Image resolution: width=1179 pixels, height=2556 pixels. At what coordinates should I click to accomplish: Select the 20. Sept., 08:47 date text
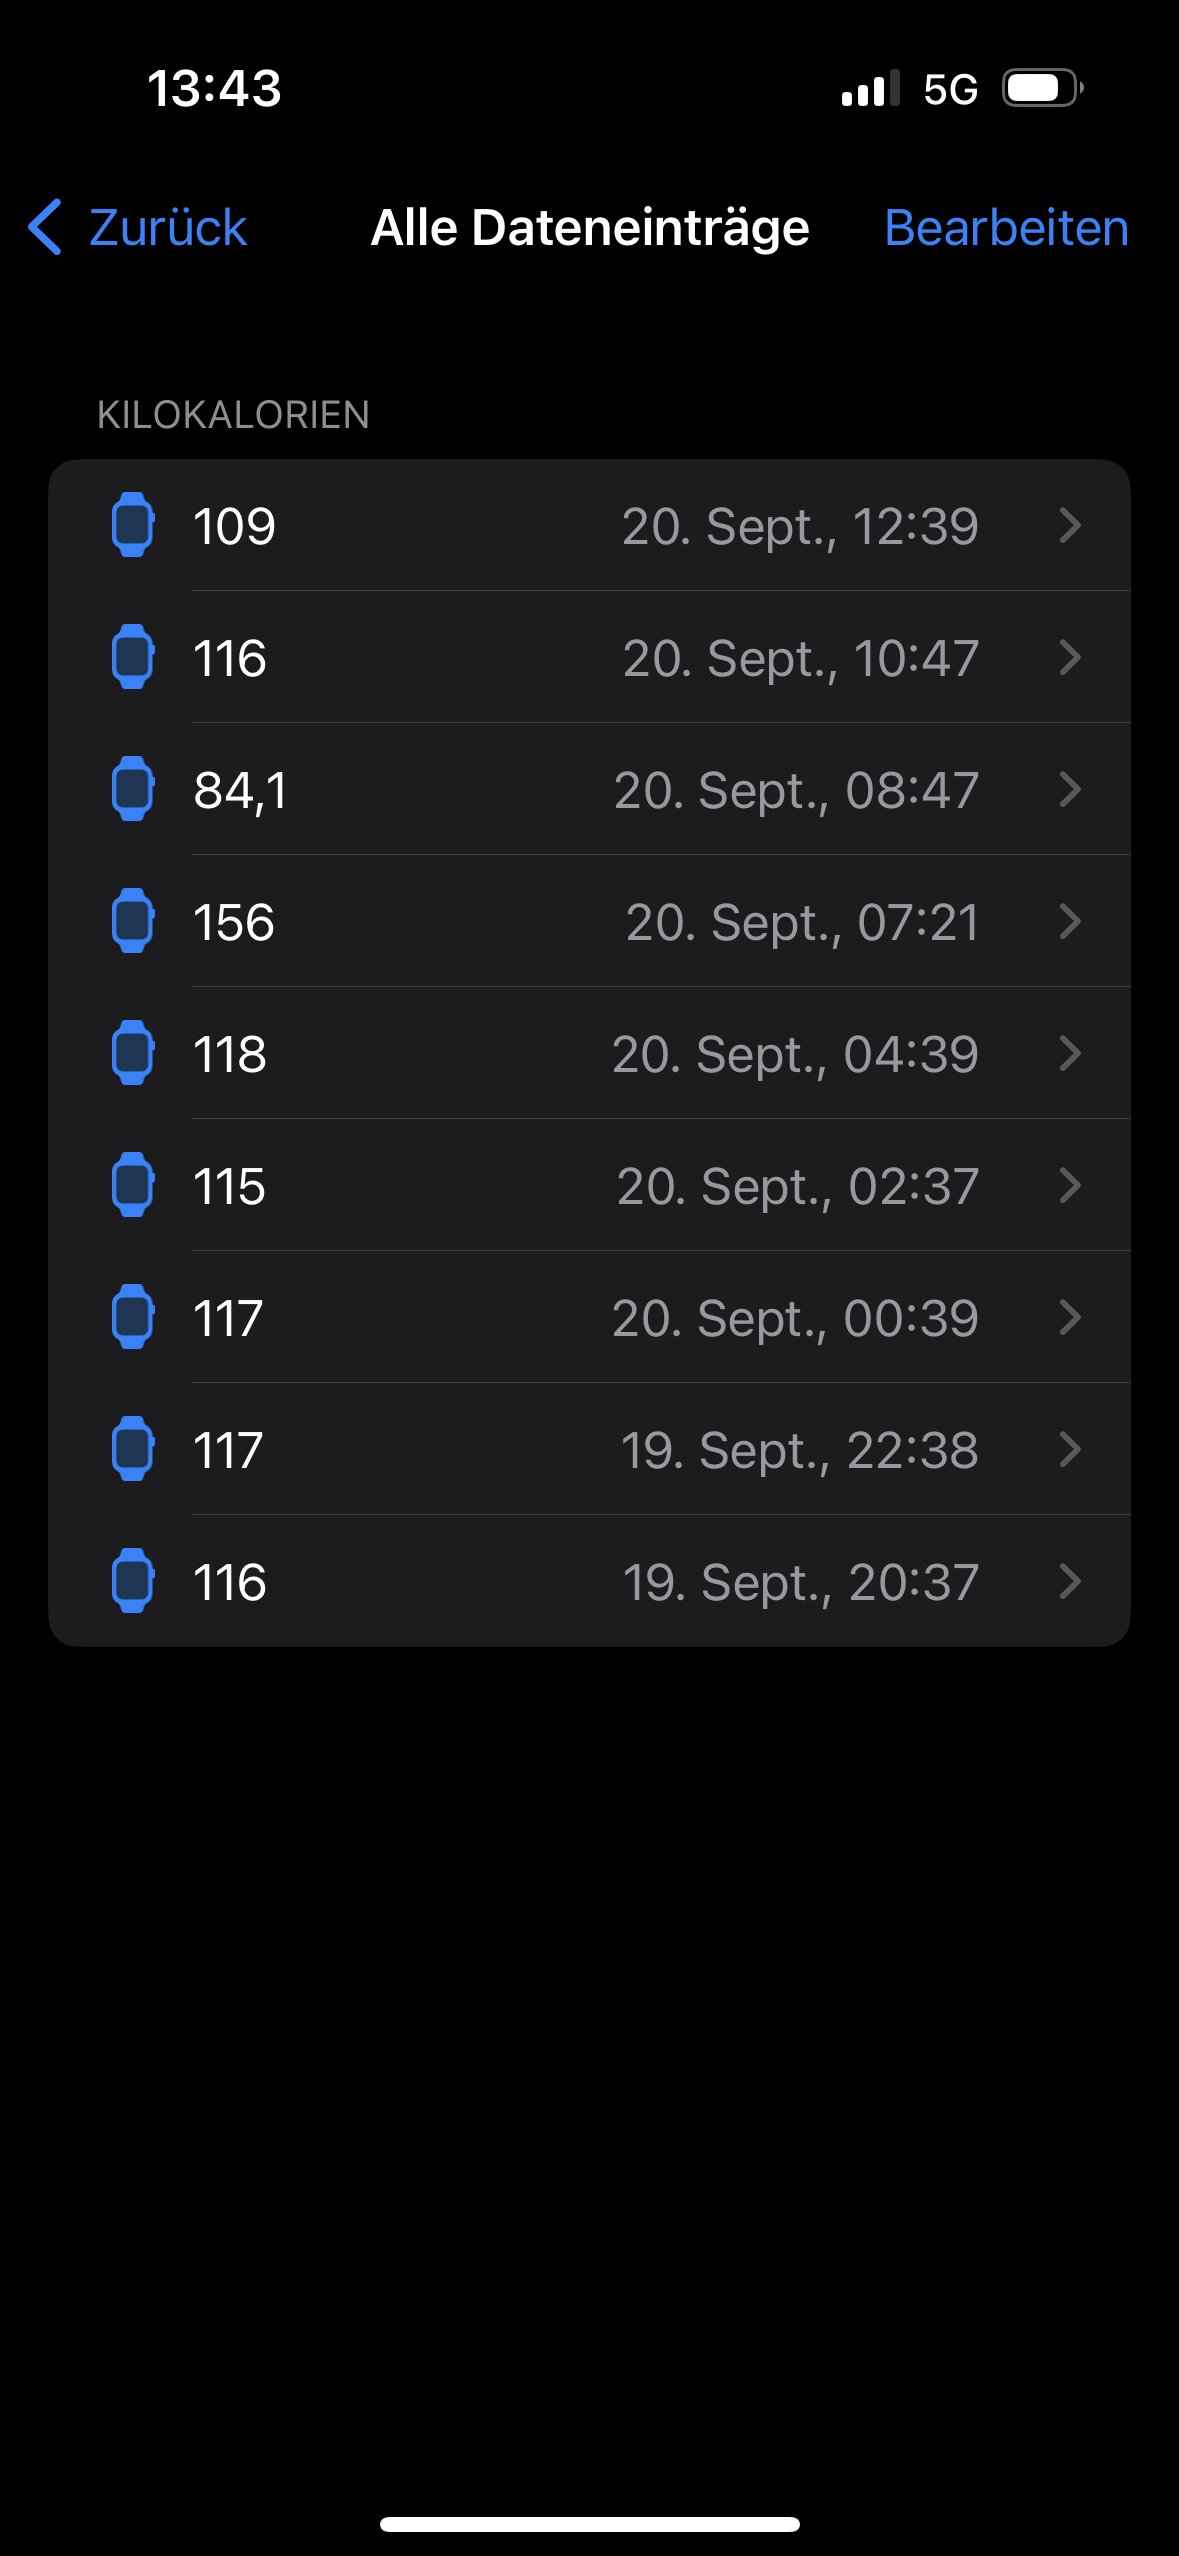796,790
